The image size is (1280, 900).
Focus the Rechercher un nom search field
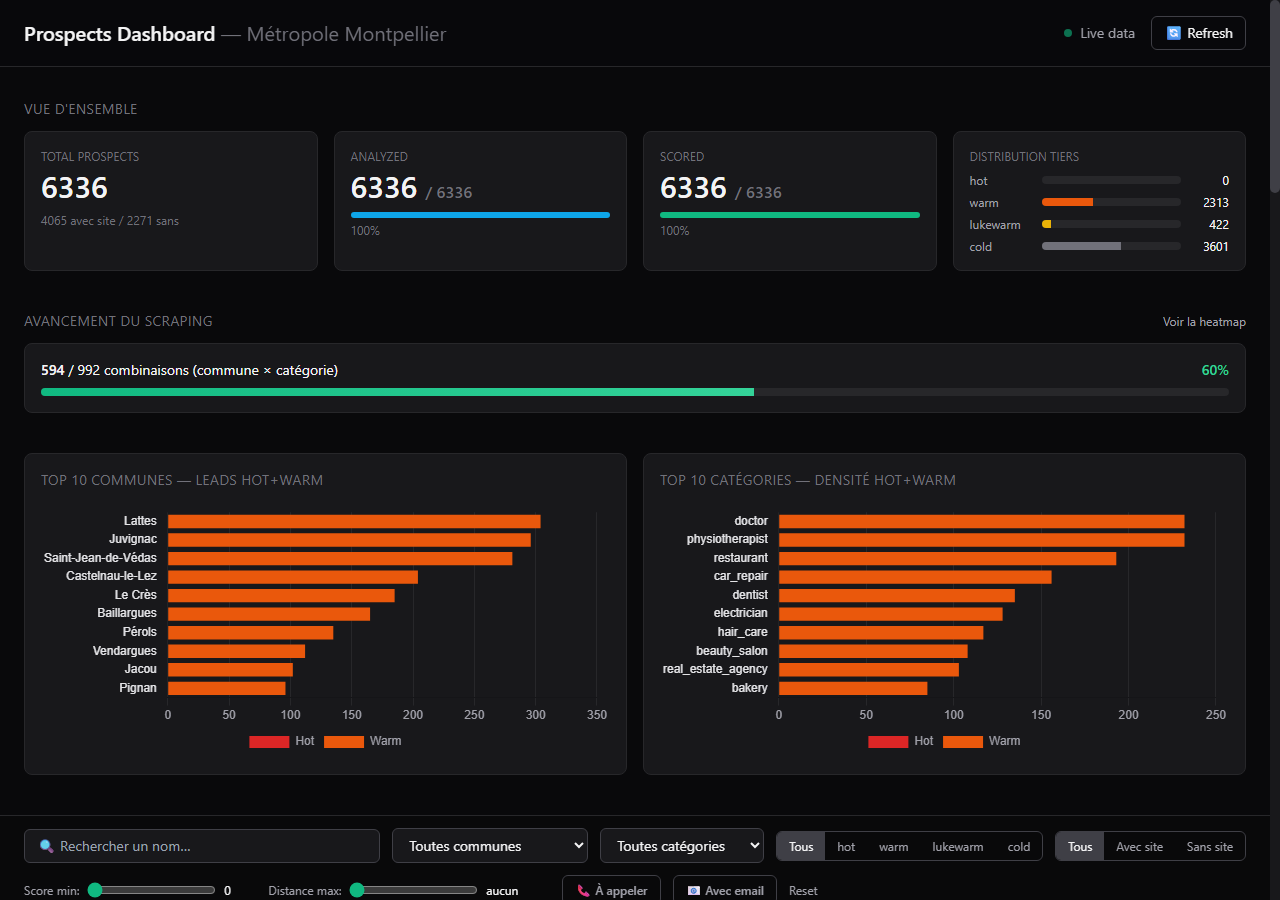coord(202,846)
